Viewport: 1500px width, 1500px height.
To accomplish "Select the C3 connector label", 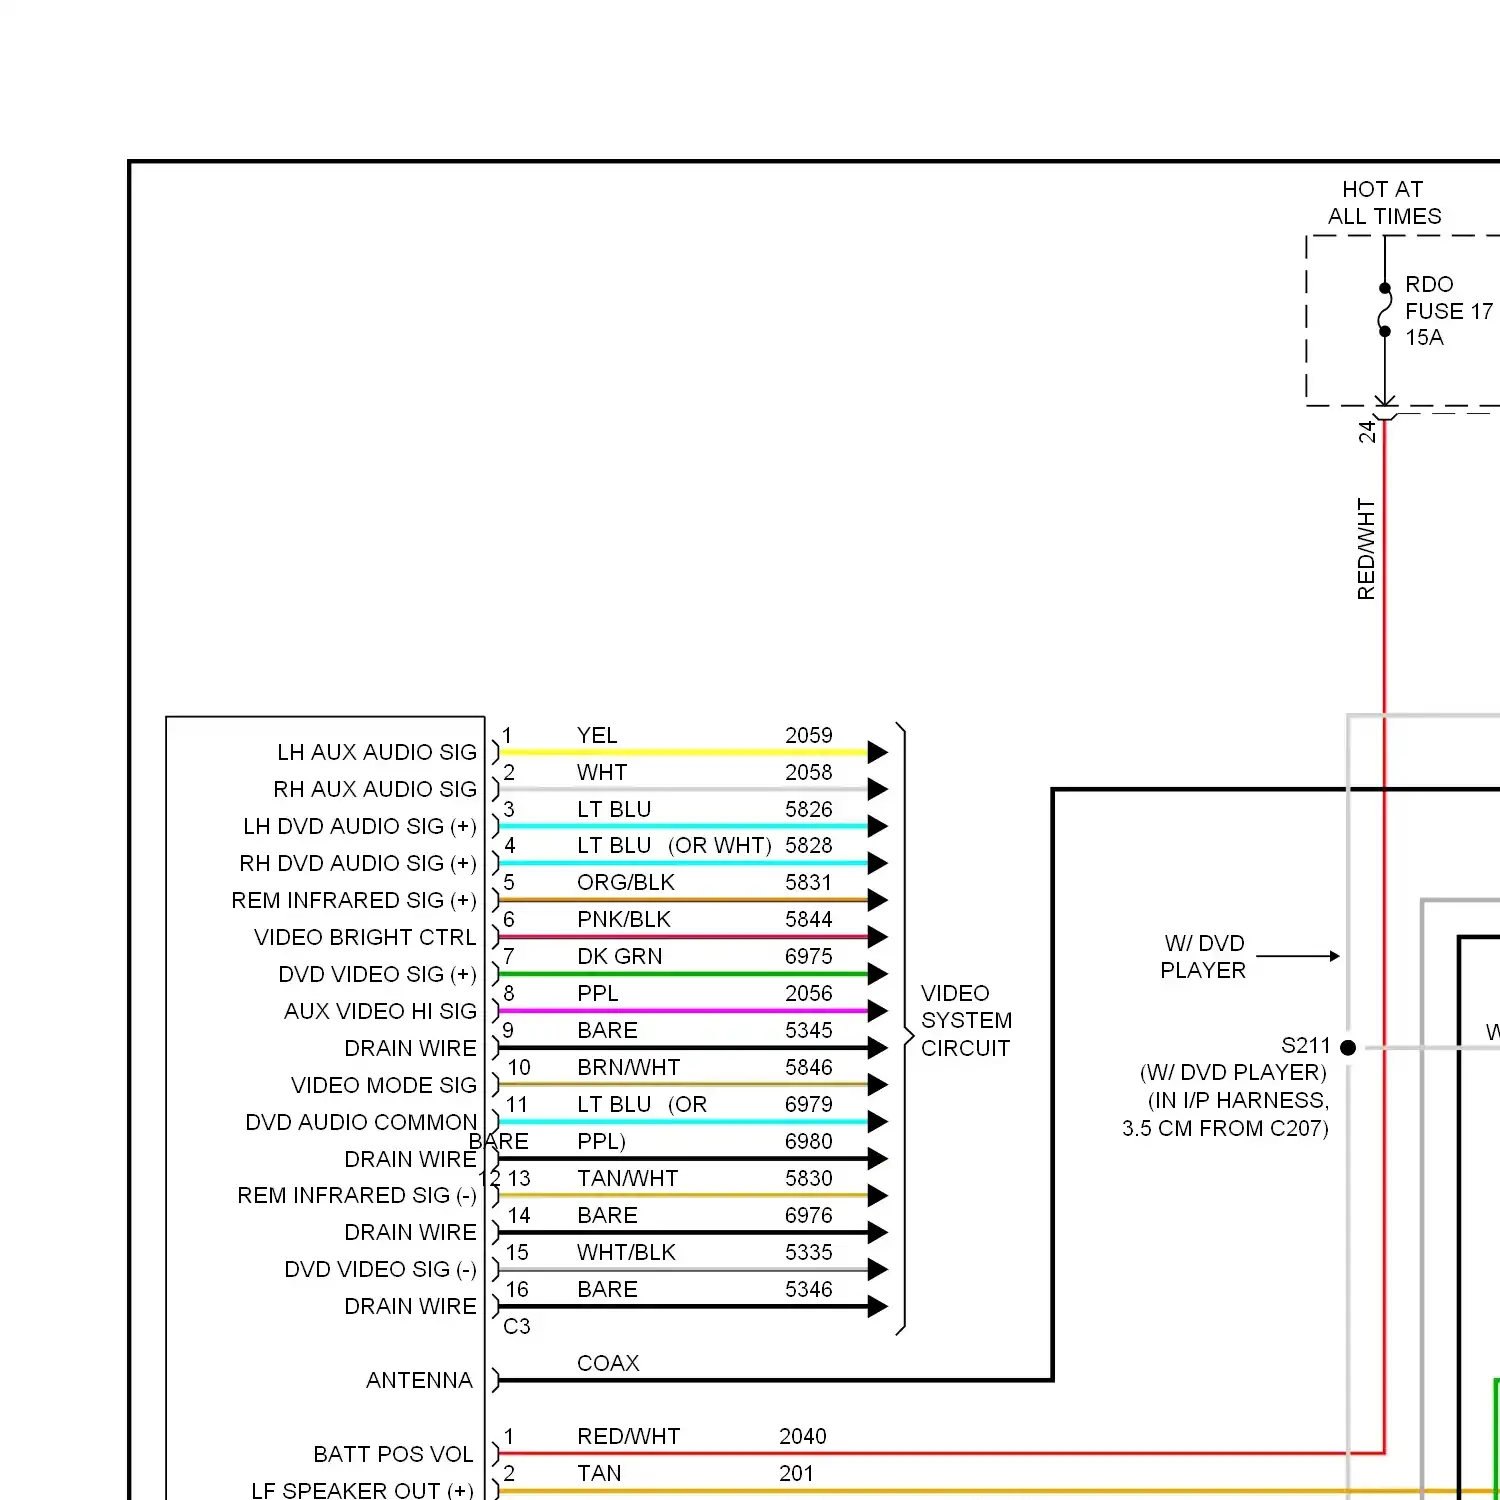I will [516, 1326].
